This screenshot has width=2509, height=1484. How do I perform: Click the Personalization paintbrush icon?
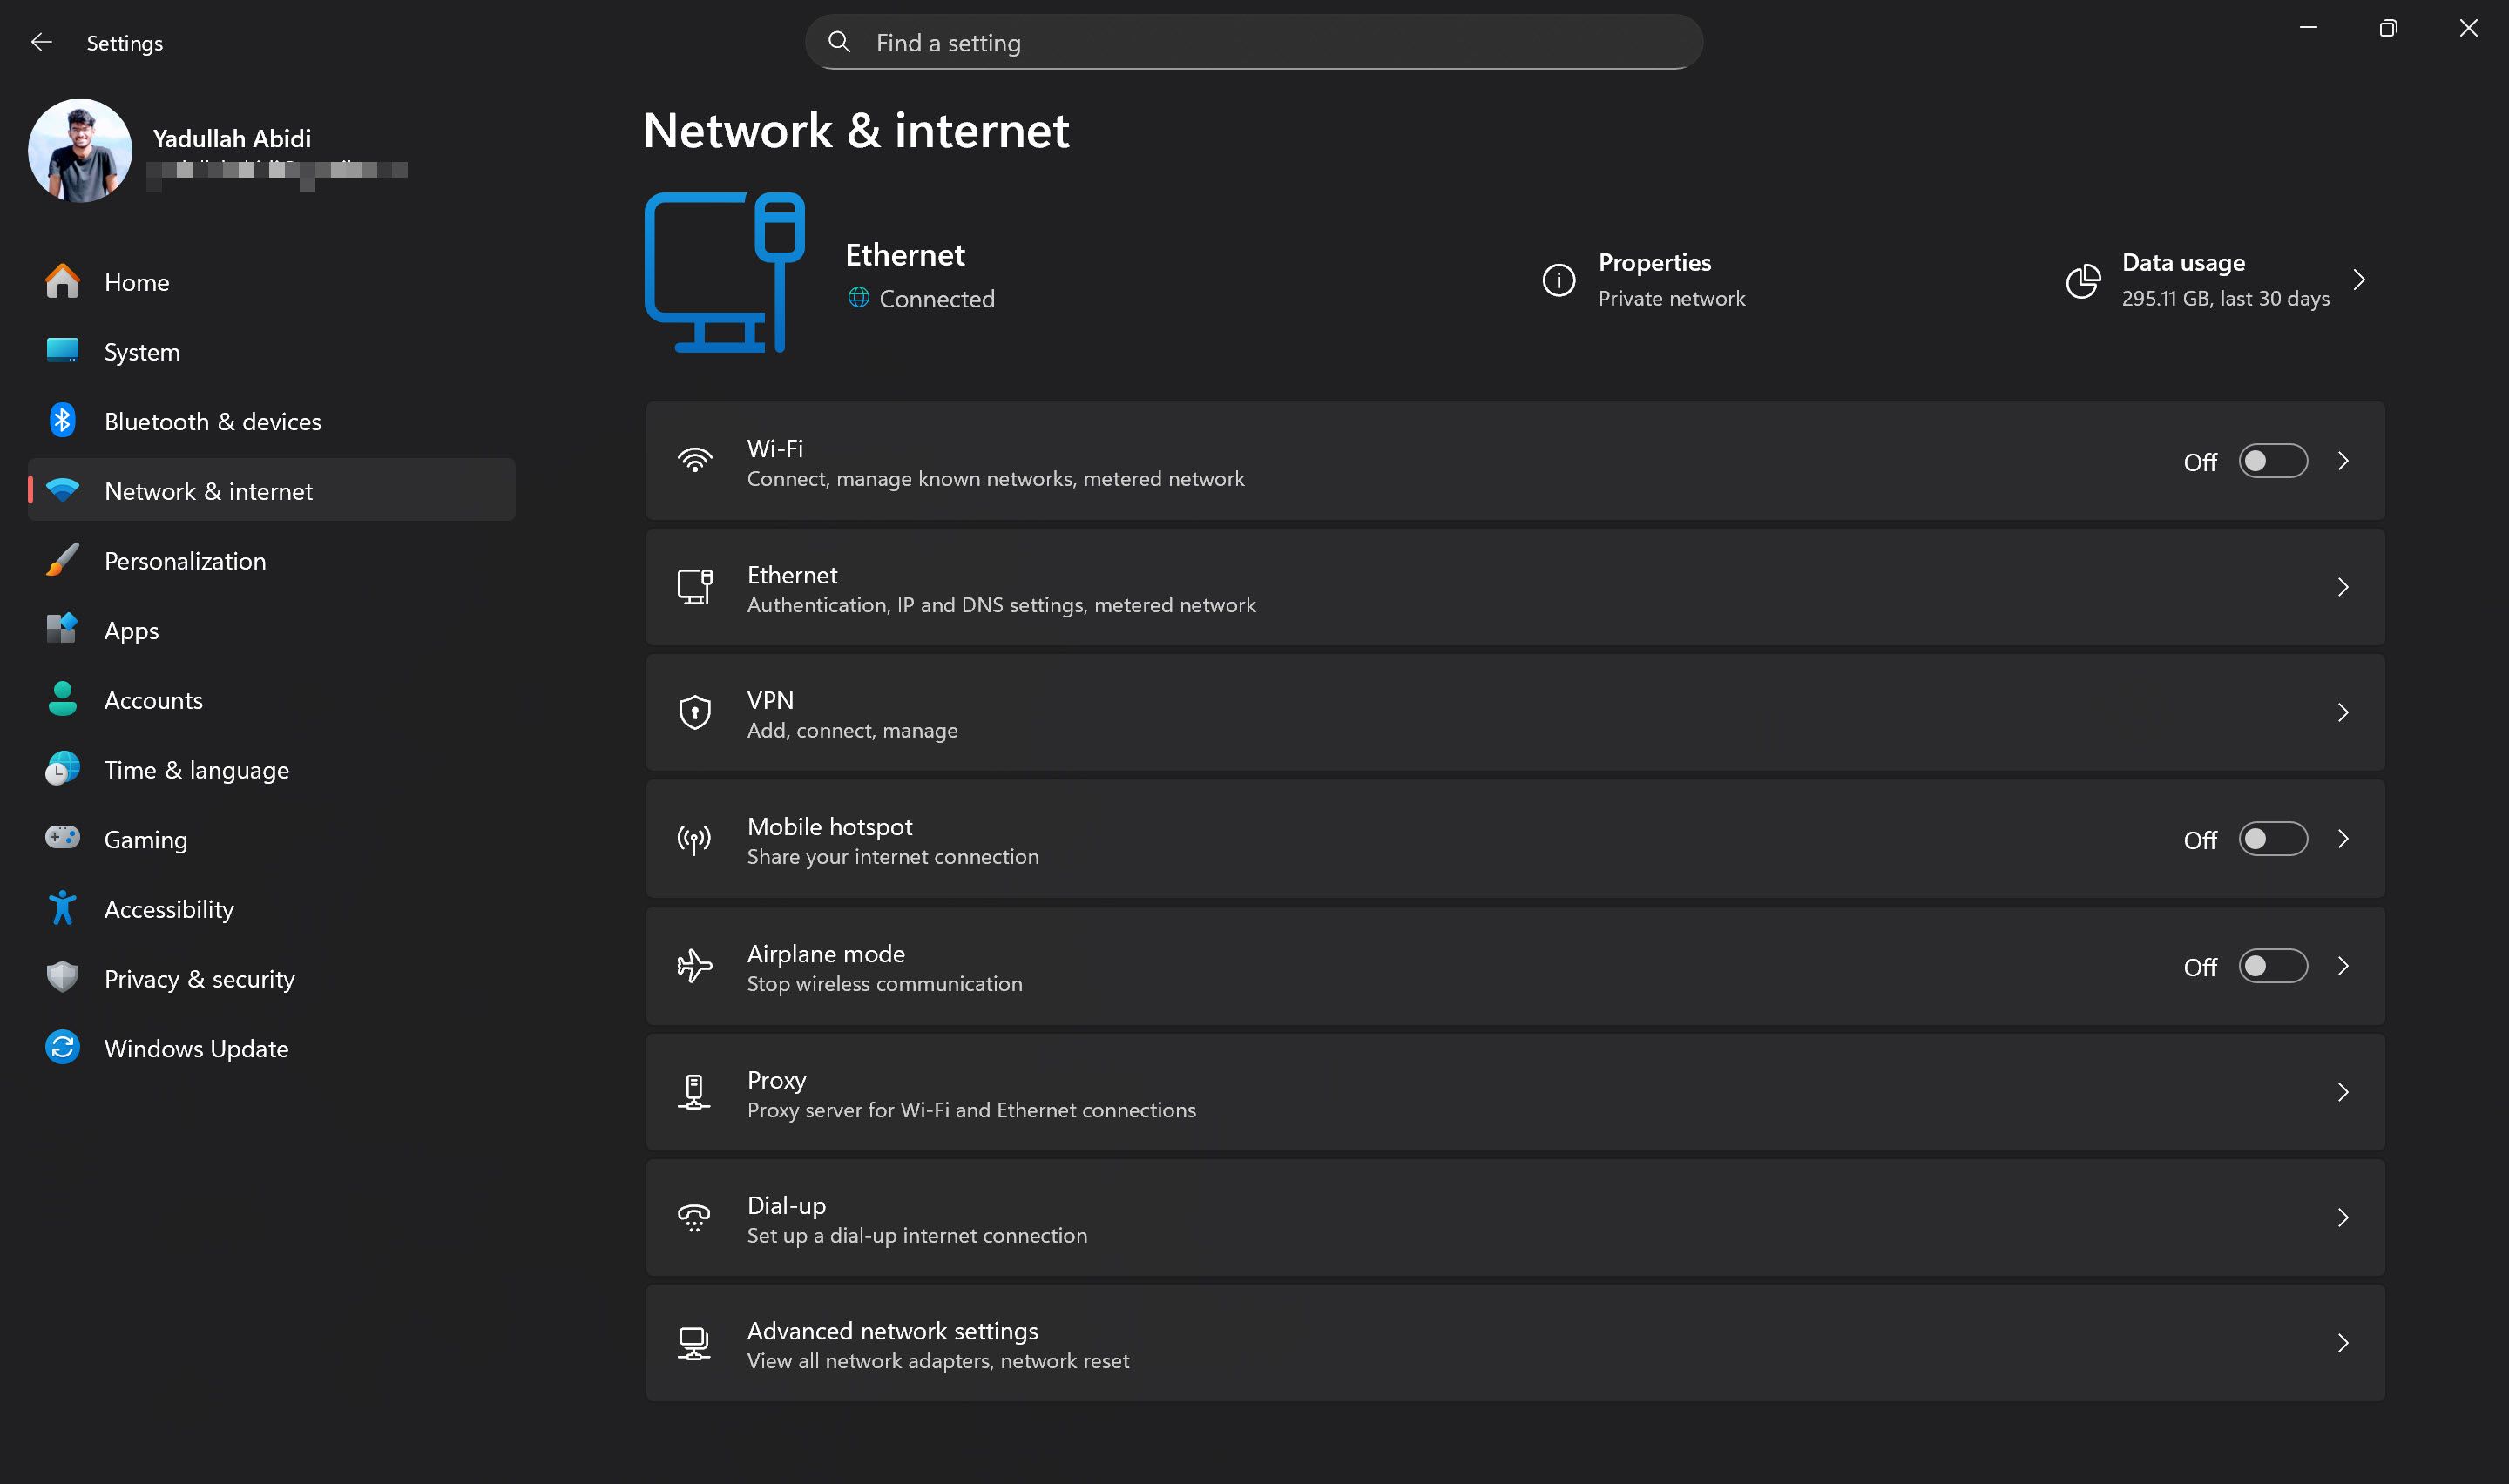click(x=62, y=560)
